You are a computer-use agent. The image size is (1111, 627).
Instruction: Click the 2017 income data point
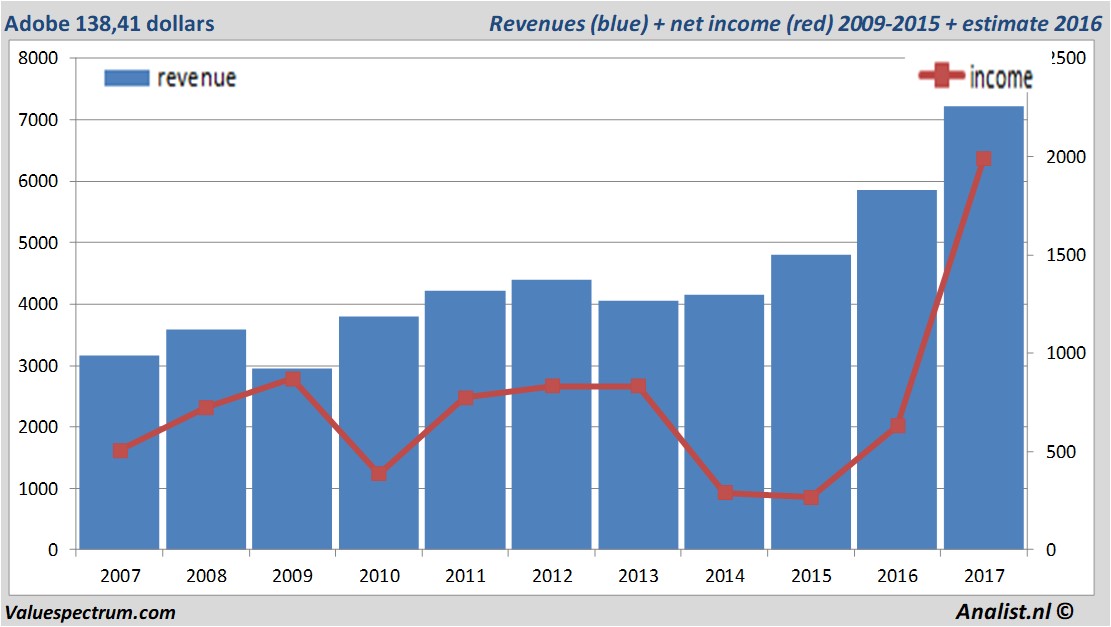tap(983, 159)
